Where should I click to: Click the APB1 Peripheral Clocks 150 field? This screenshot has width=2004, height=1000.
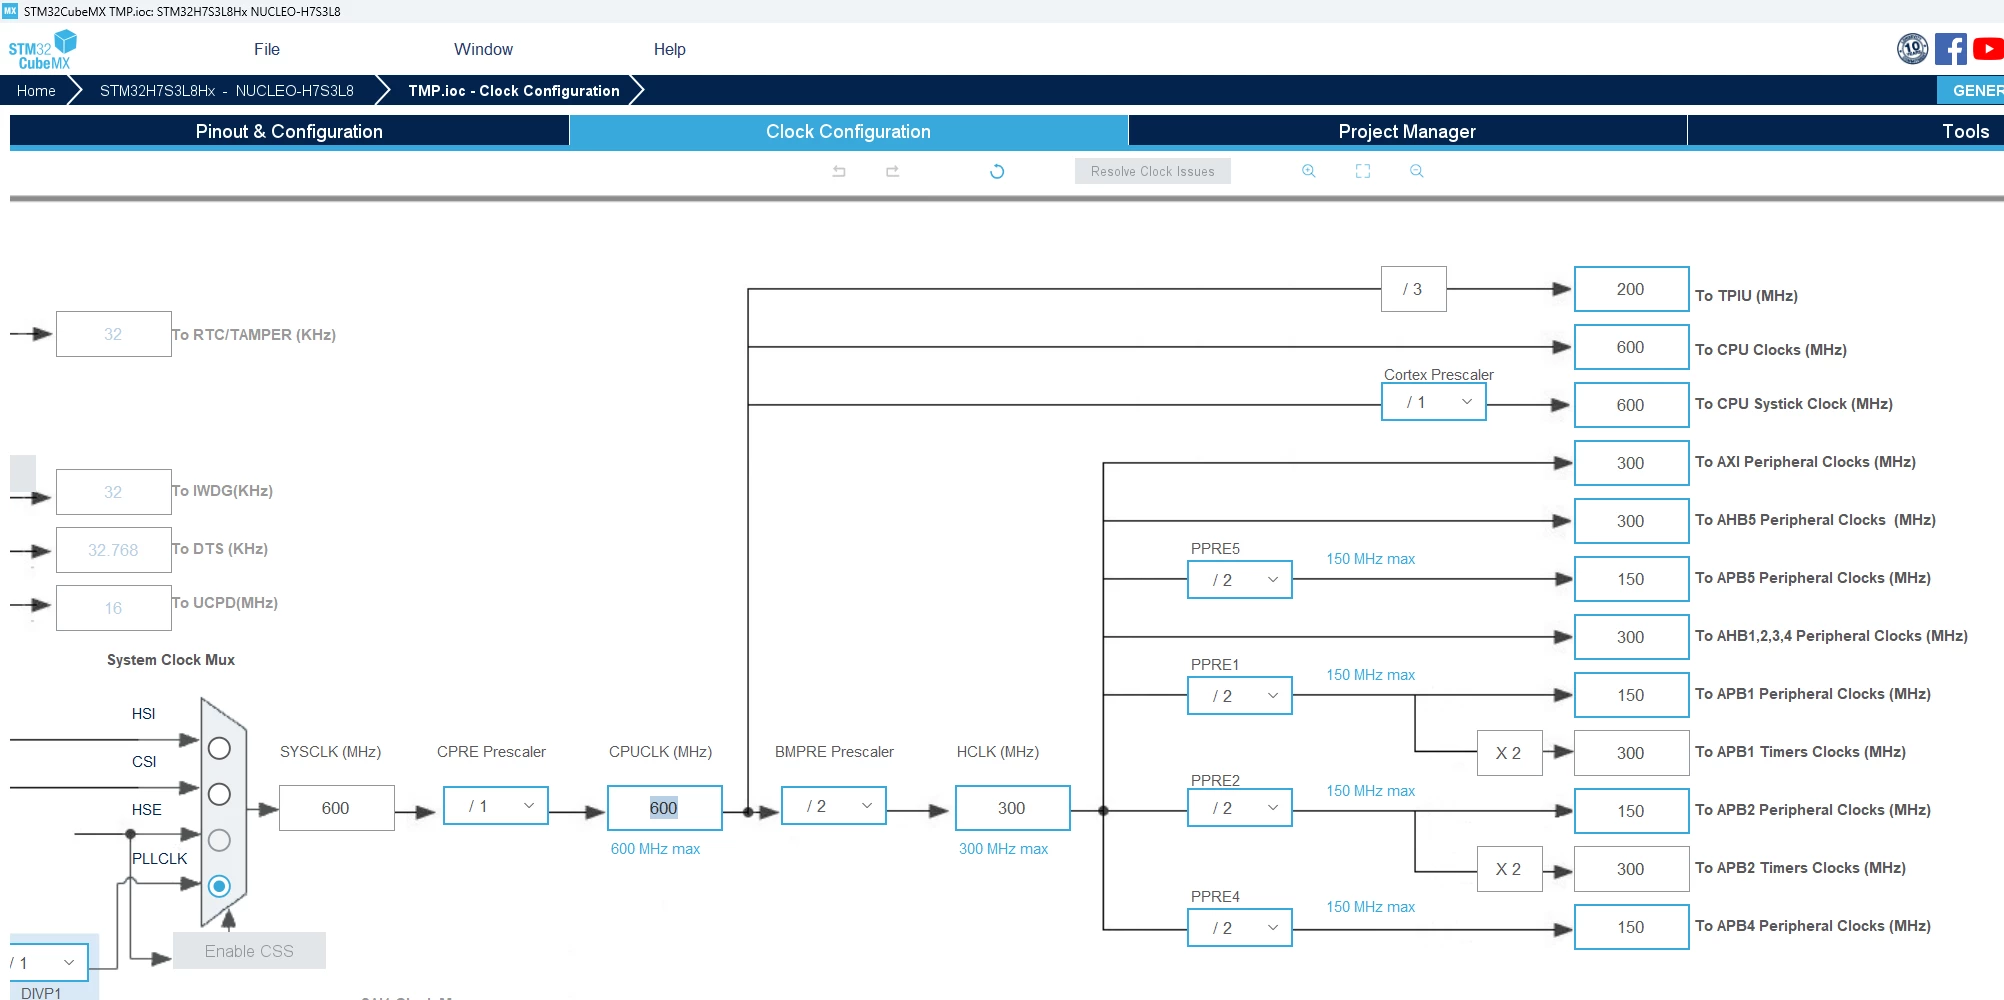tap(1631, 695)
